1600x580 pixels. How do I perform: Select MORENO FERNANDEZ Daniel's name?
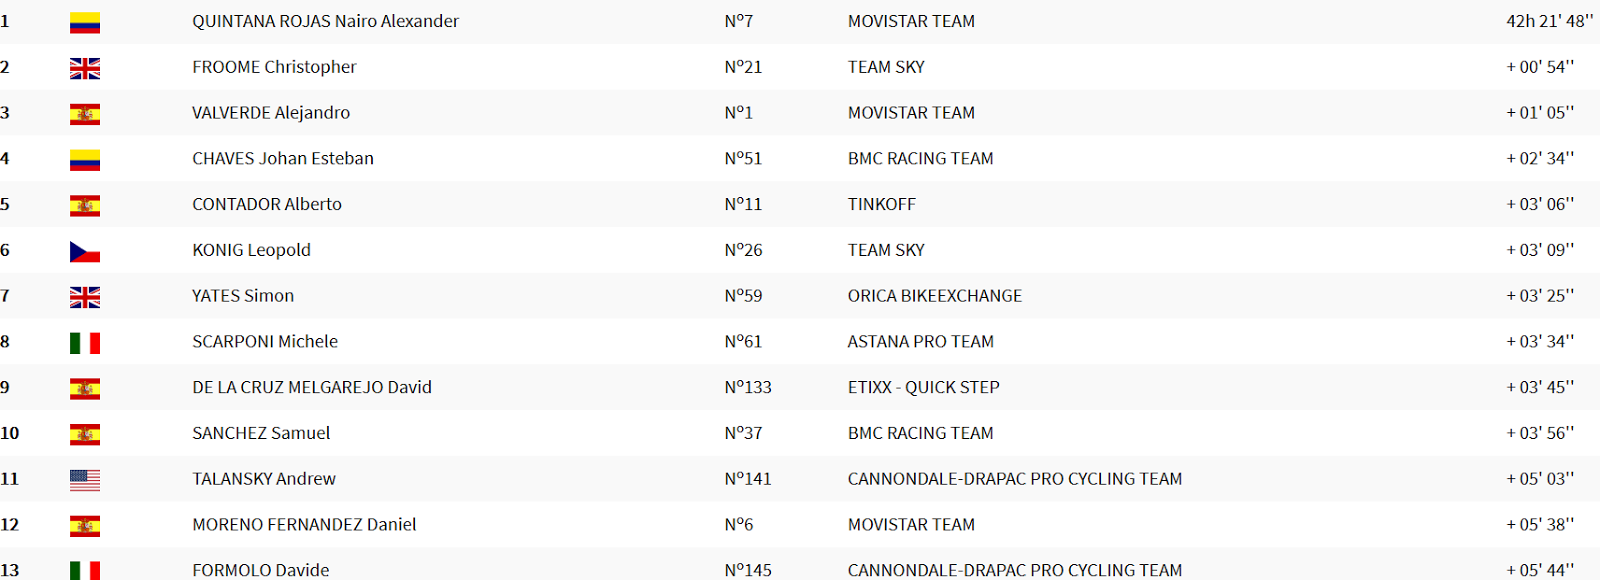(x=304, y=524)
